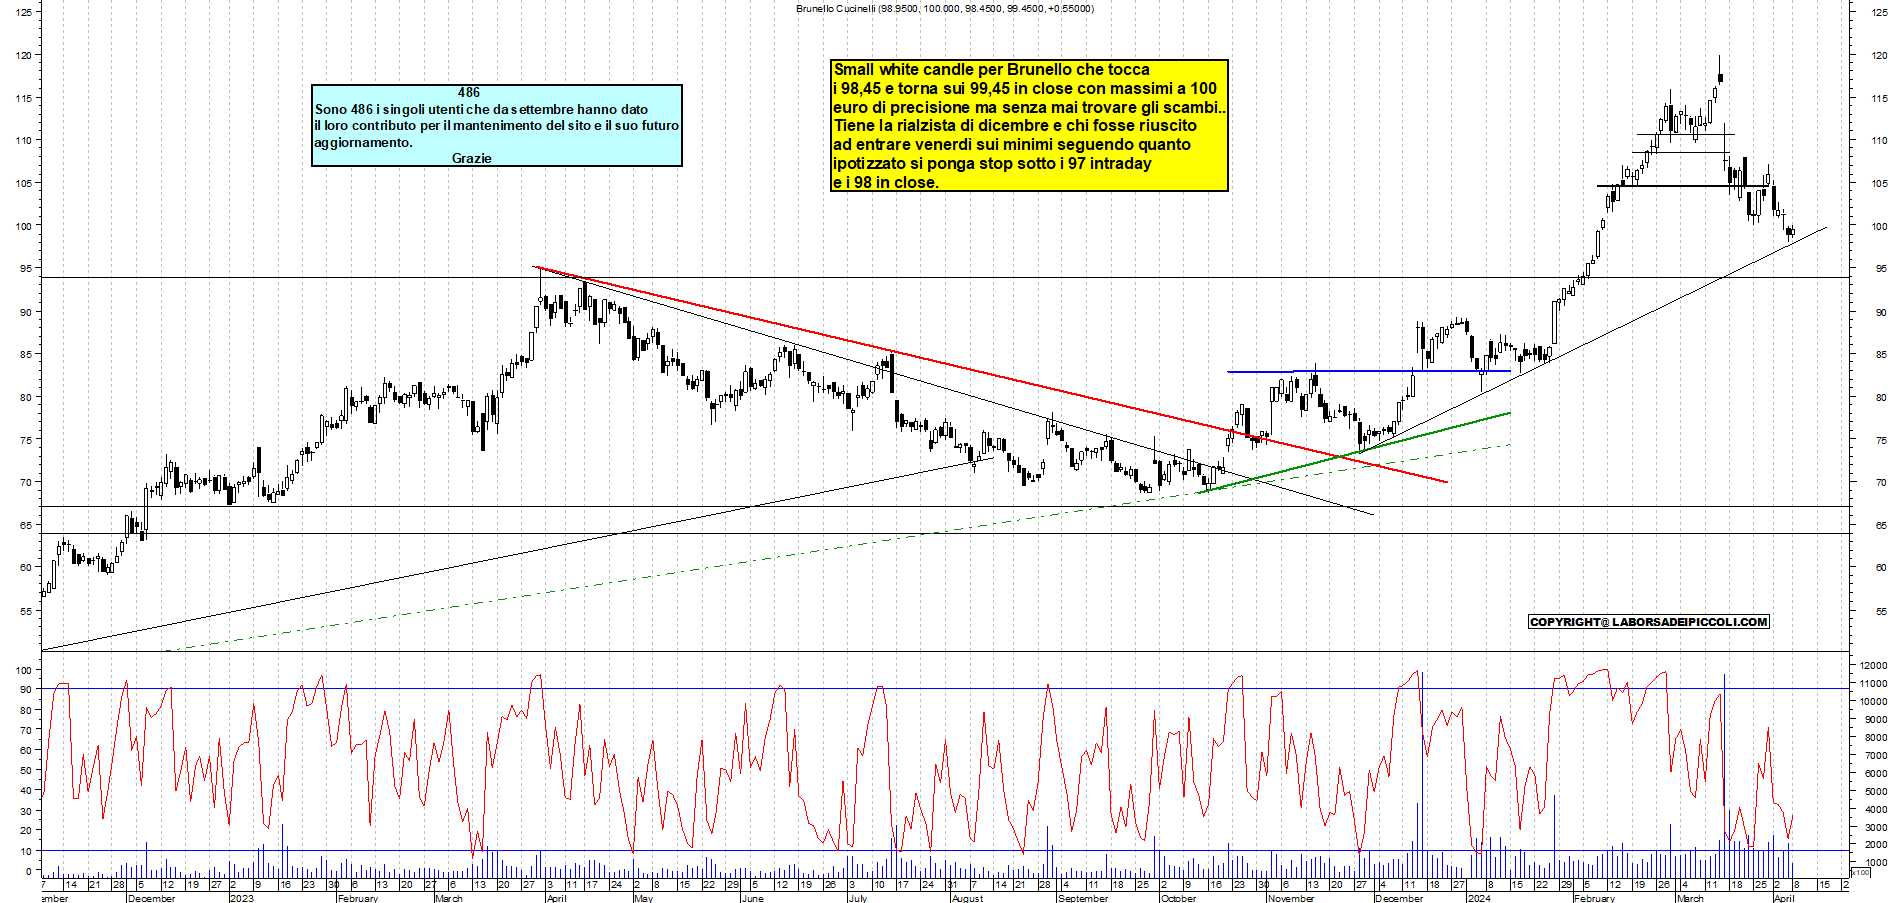Image resolution: width=1890 pixels, height=903 pixels.
Task: Click the '3000' value on the volume scale
Action: (x=1876, y=827)
